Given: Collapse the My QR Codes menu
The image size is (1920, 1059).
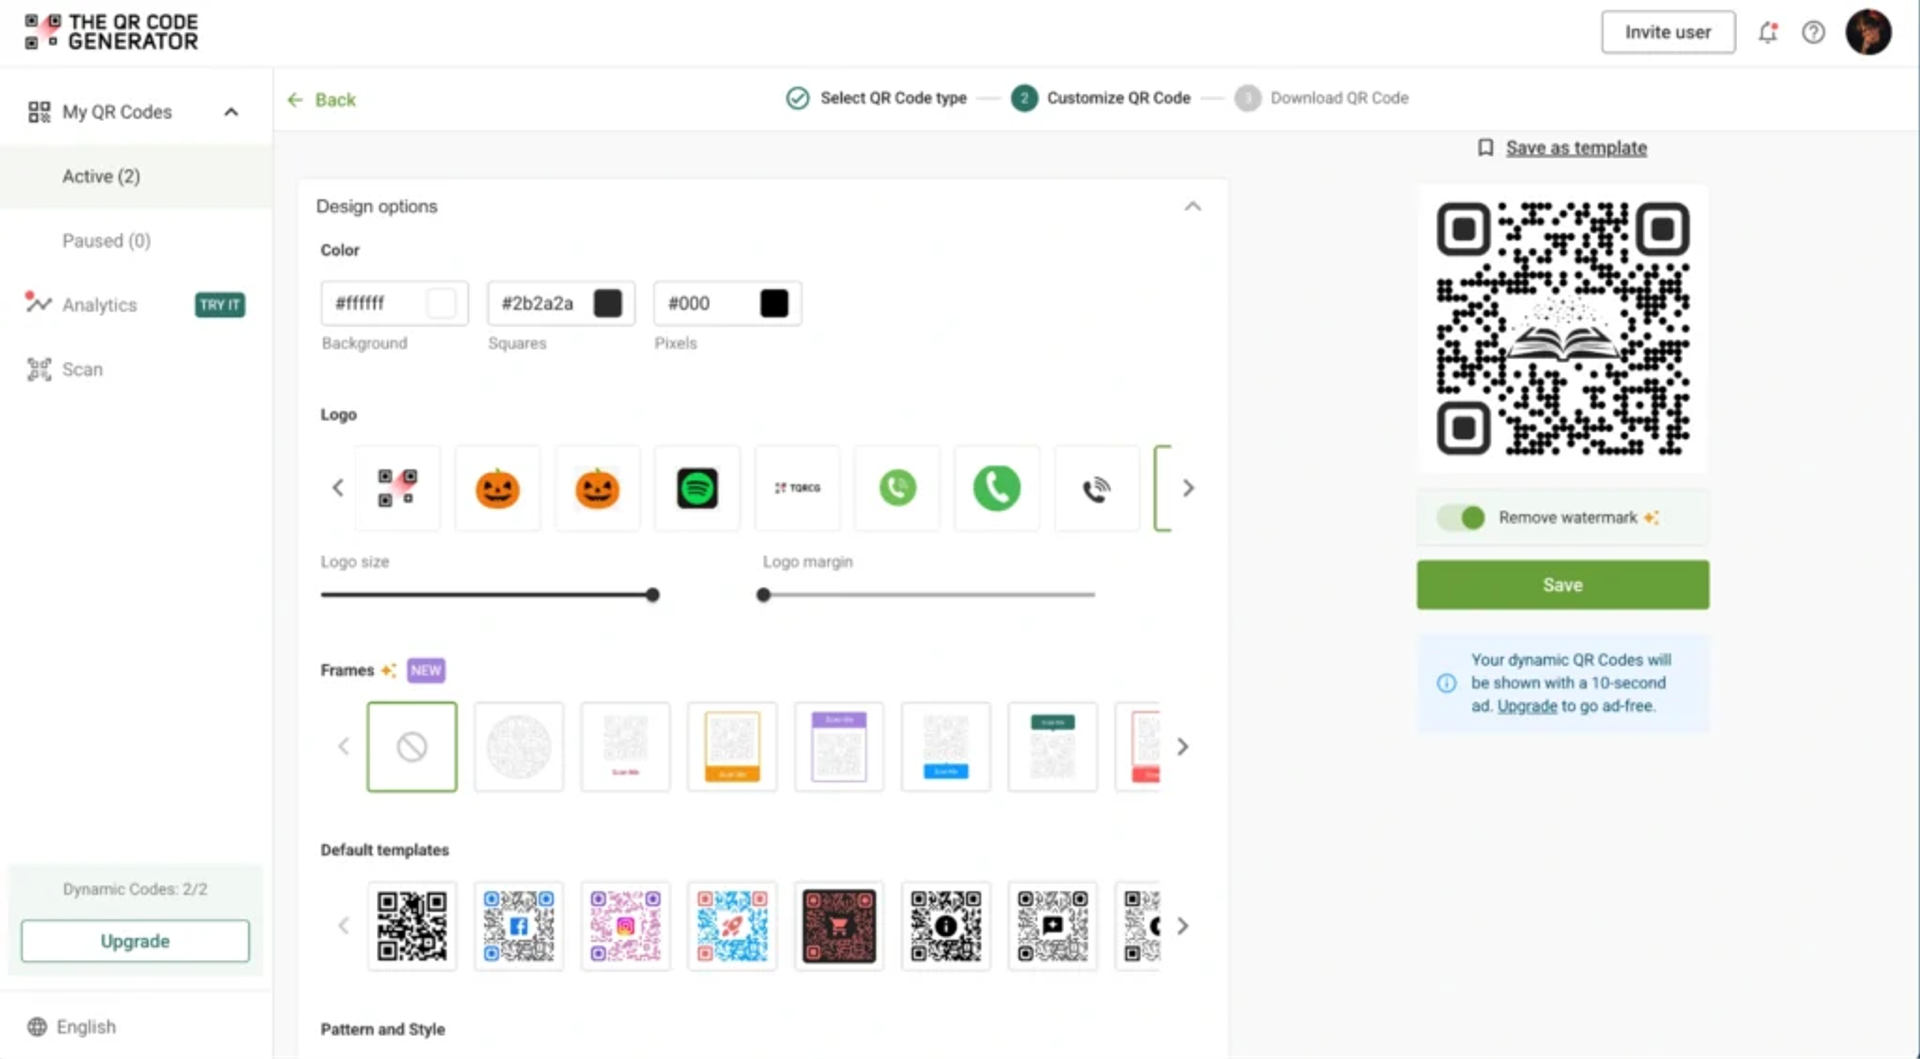Looking at the screenshot, I should click(231, 112).
